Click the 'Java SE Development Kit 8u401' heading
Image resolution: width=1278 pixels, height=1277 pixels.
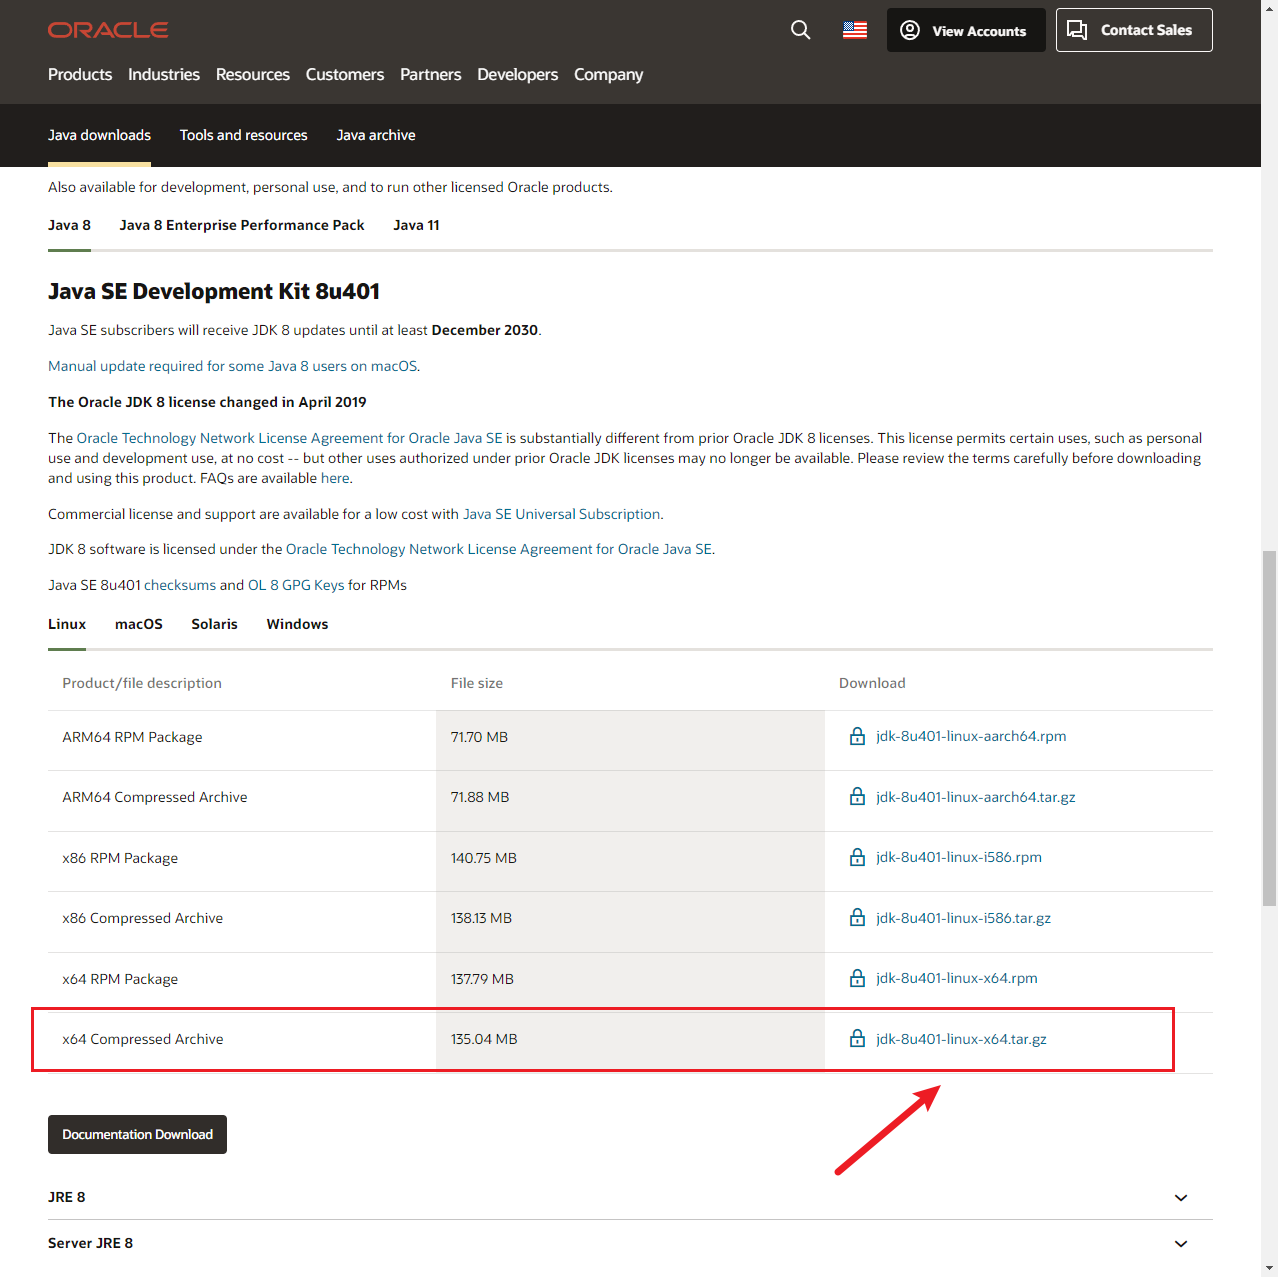coord(214,291)
